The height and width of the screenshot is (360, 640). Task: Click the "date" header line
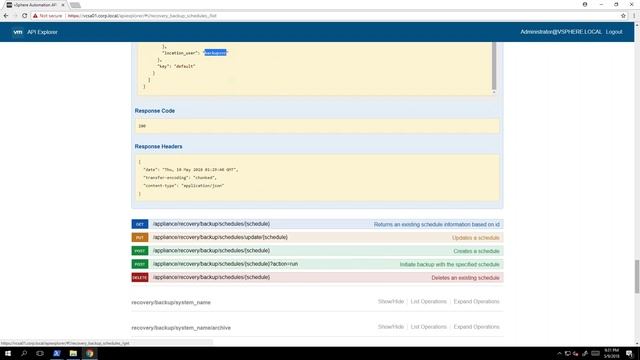[x=191, y=169]
